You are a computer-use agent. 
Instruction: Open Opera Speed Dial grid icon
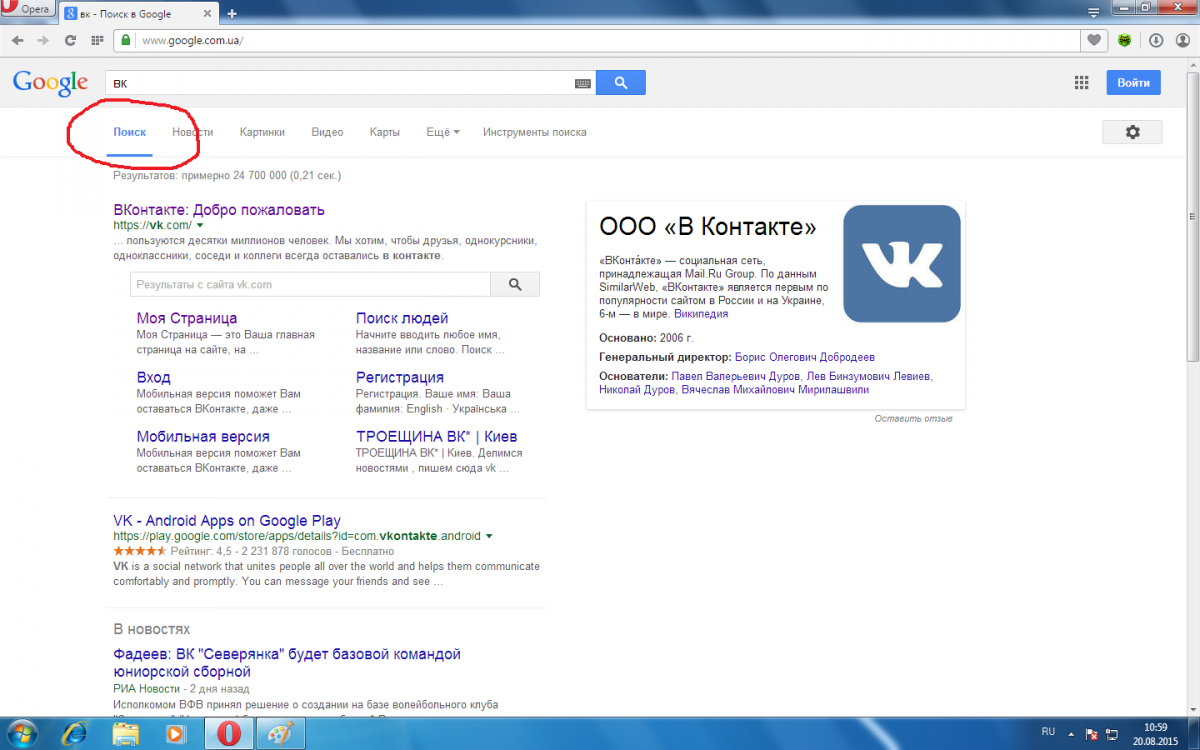pos(97,41)
